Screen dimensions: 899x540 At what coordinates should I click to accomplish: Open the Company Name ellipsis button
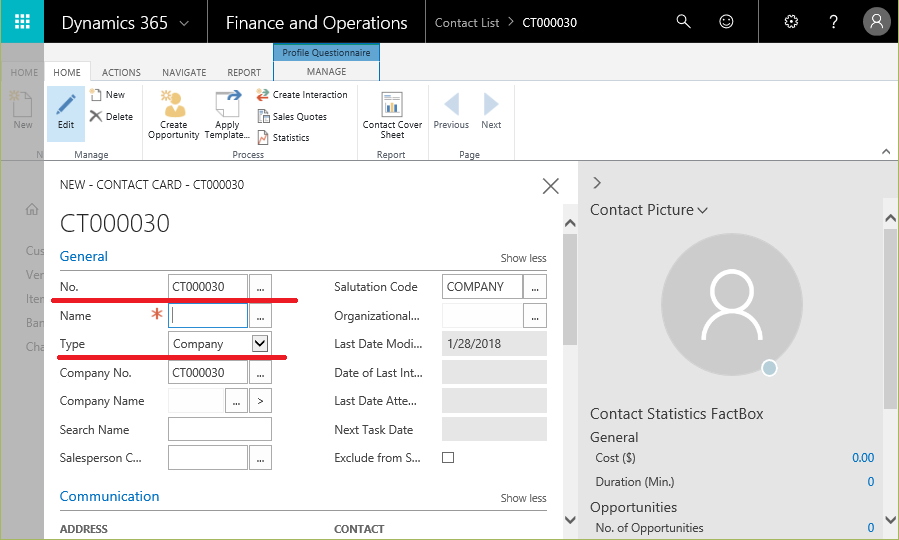tap(236, 401)
